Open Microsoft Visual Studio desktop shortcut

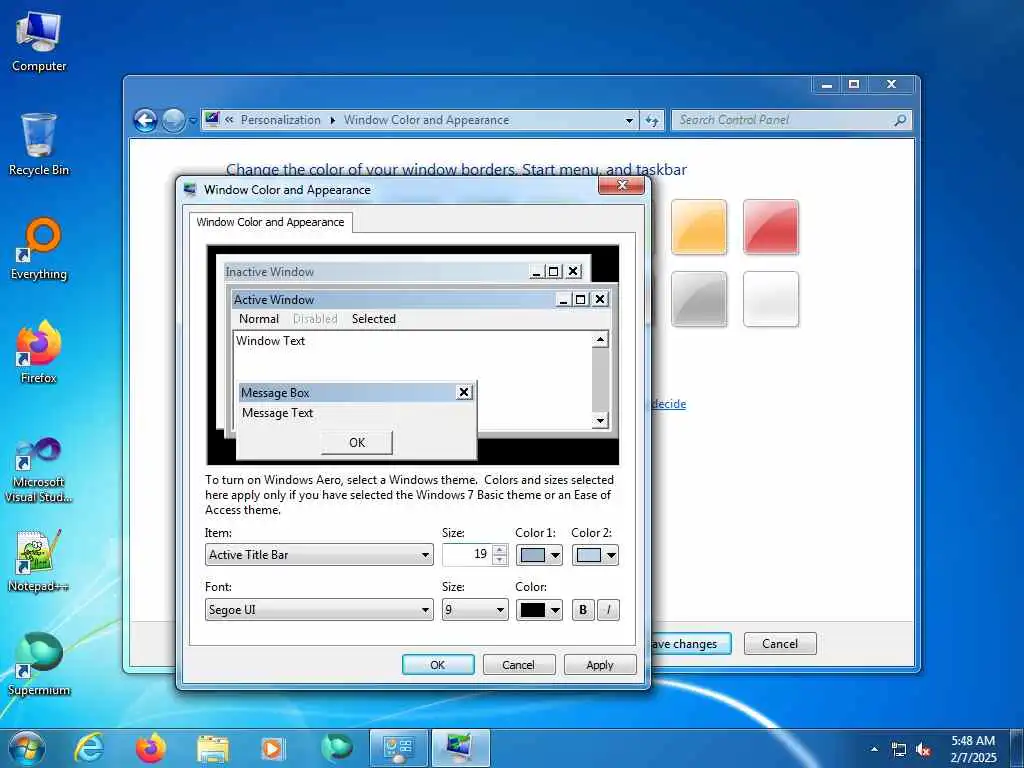(x=39, y=470)
